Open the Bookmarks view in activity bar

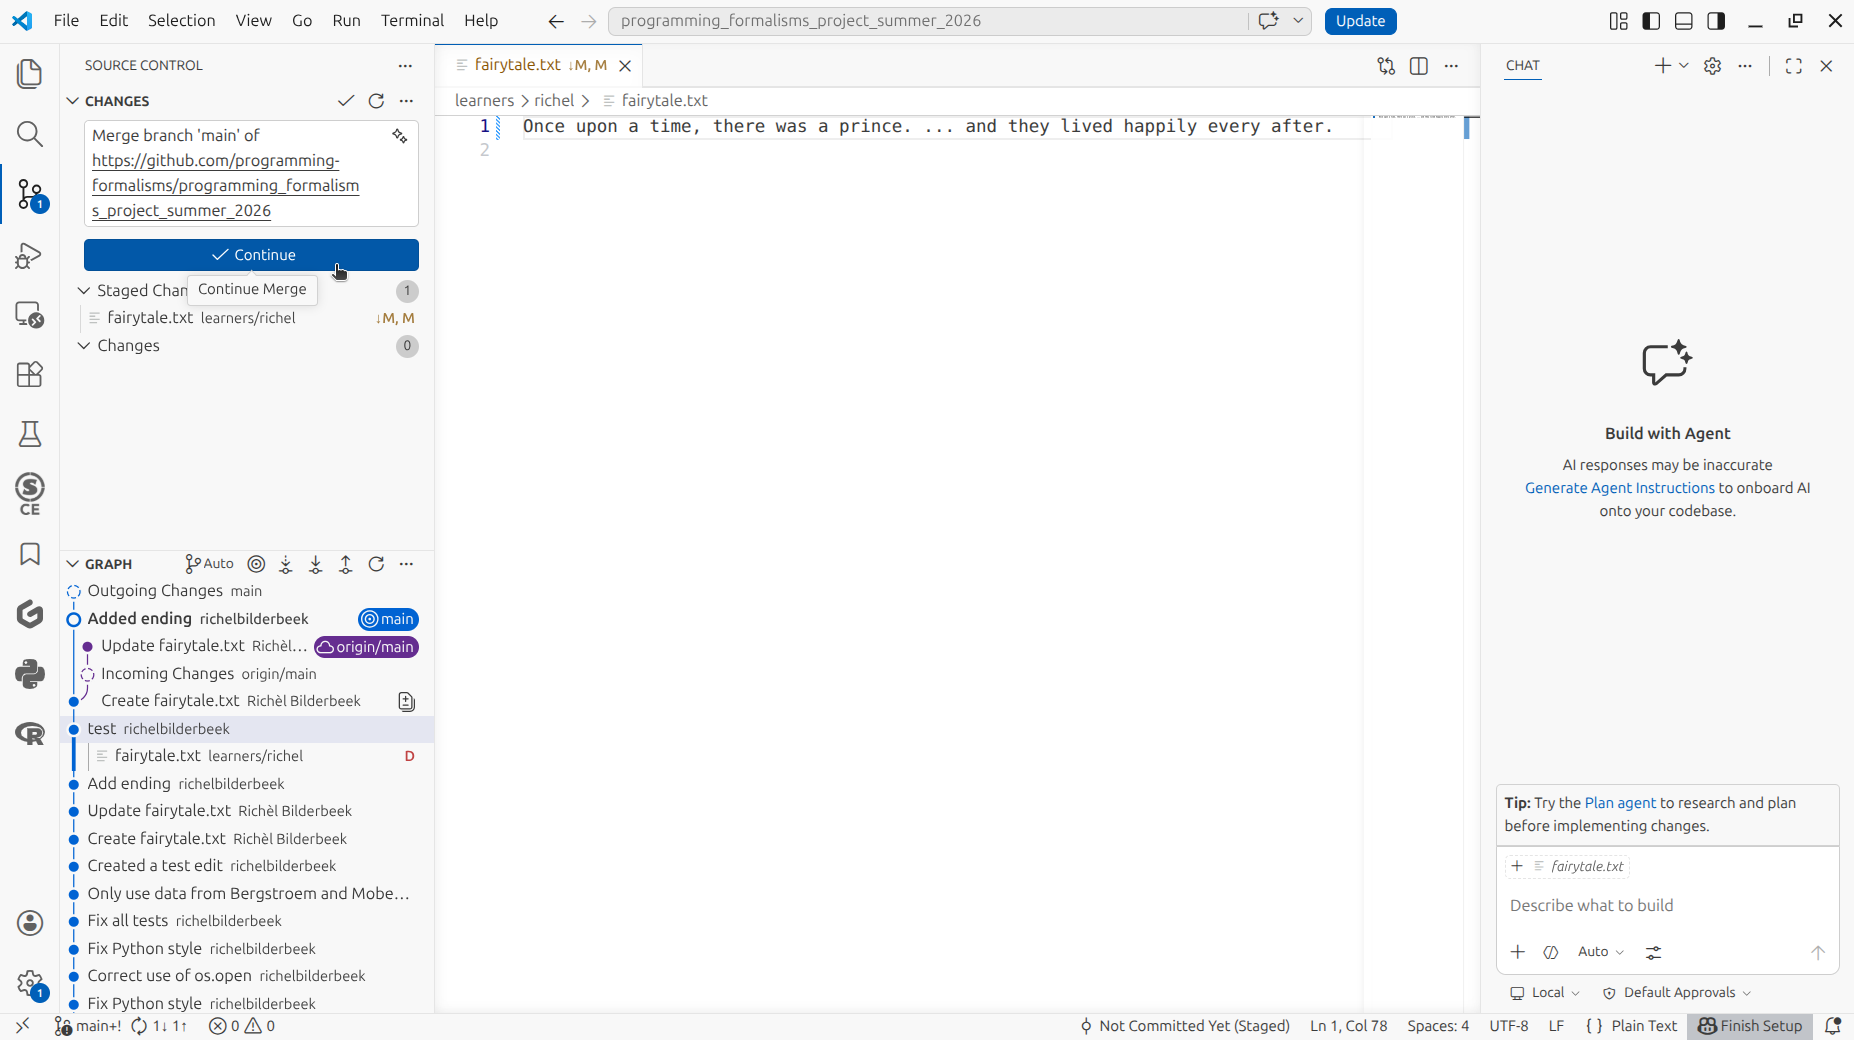click(x=30, y=554)
